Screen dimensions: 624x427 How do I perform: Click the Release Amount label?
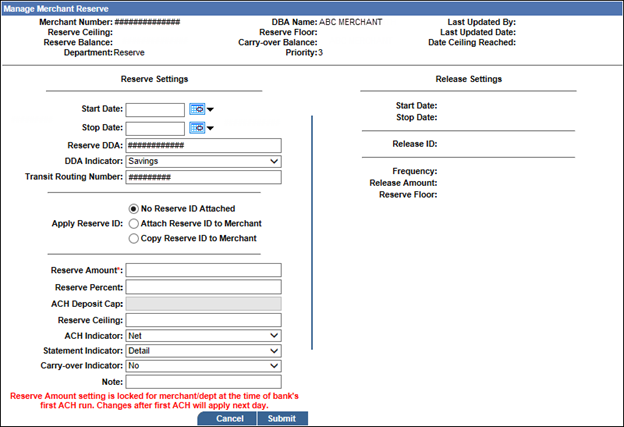pos(403,183)
